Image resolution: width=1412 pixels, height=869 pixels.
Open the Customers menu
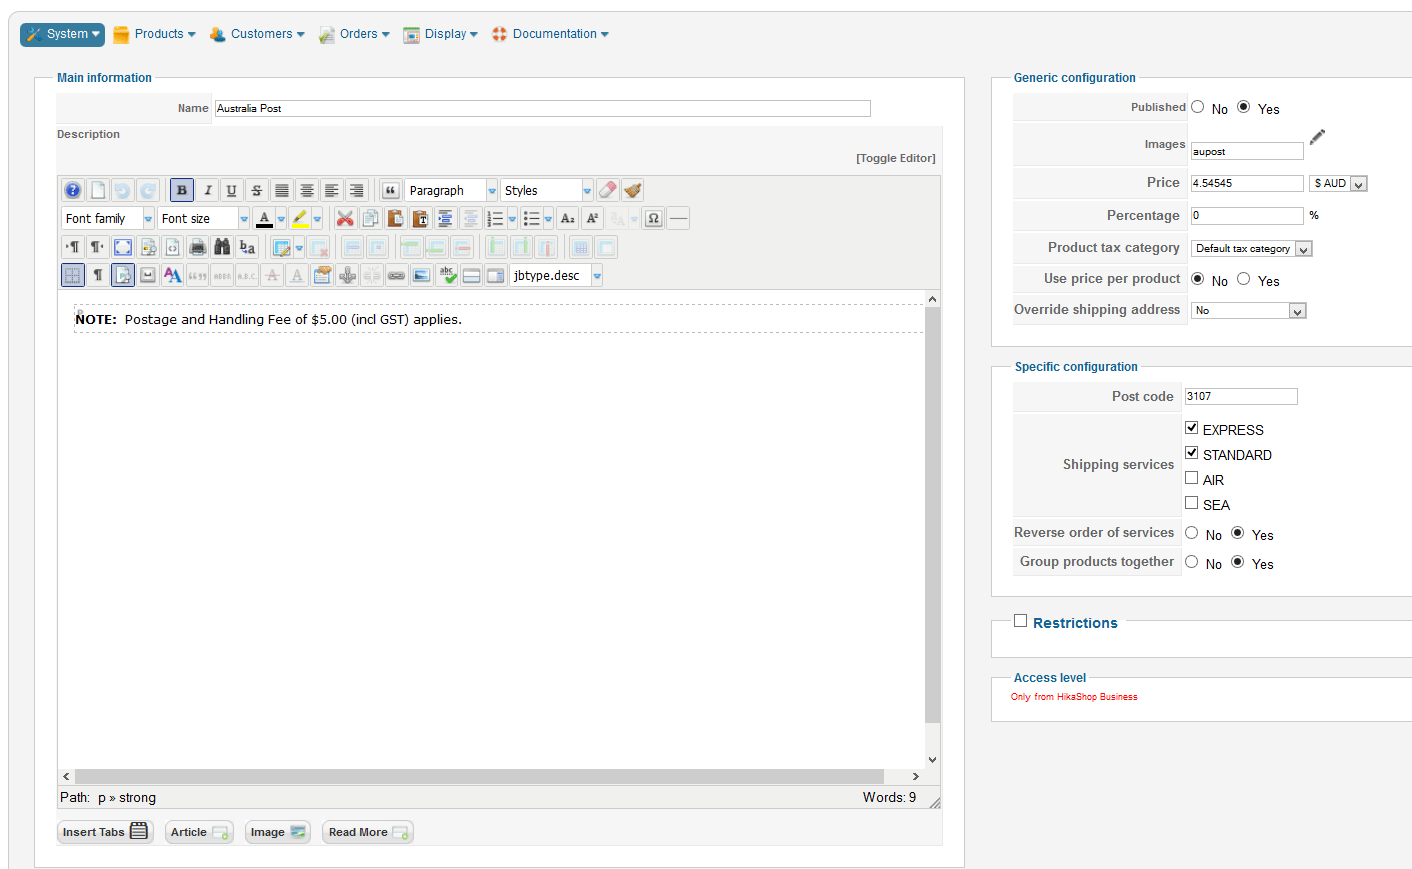[x=257, y=34]
